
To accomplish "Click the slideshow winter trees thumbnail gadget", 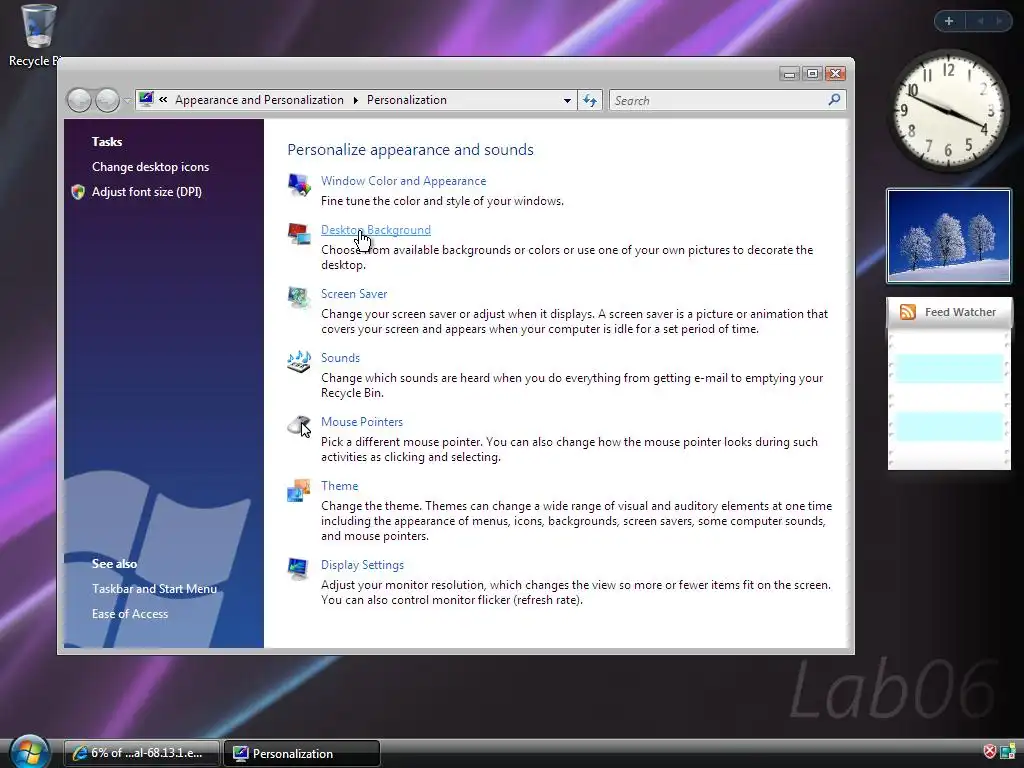I will 949,236.
